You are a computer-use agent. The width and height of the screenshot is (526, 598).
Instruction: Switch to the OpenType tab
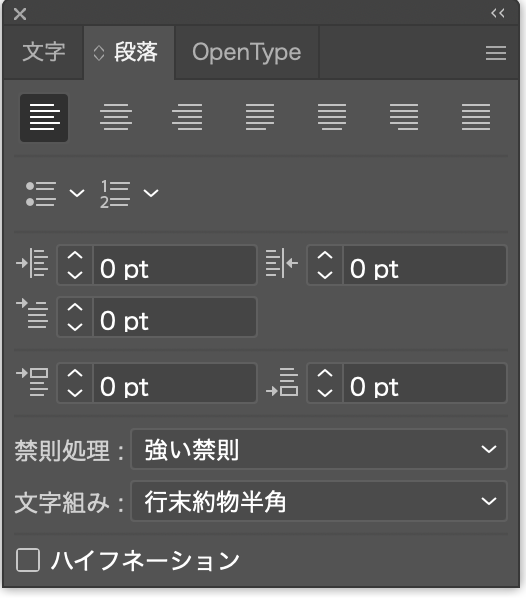pos(246,52)
